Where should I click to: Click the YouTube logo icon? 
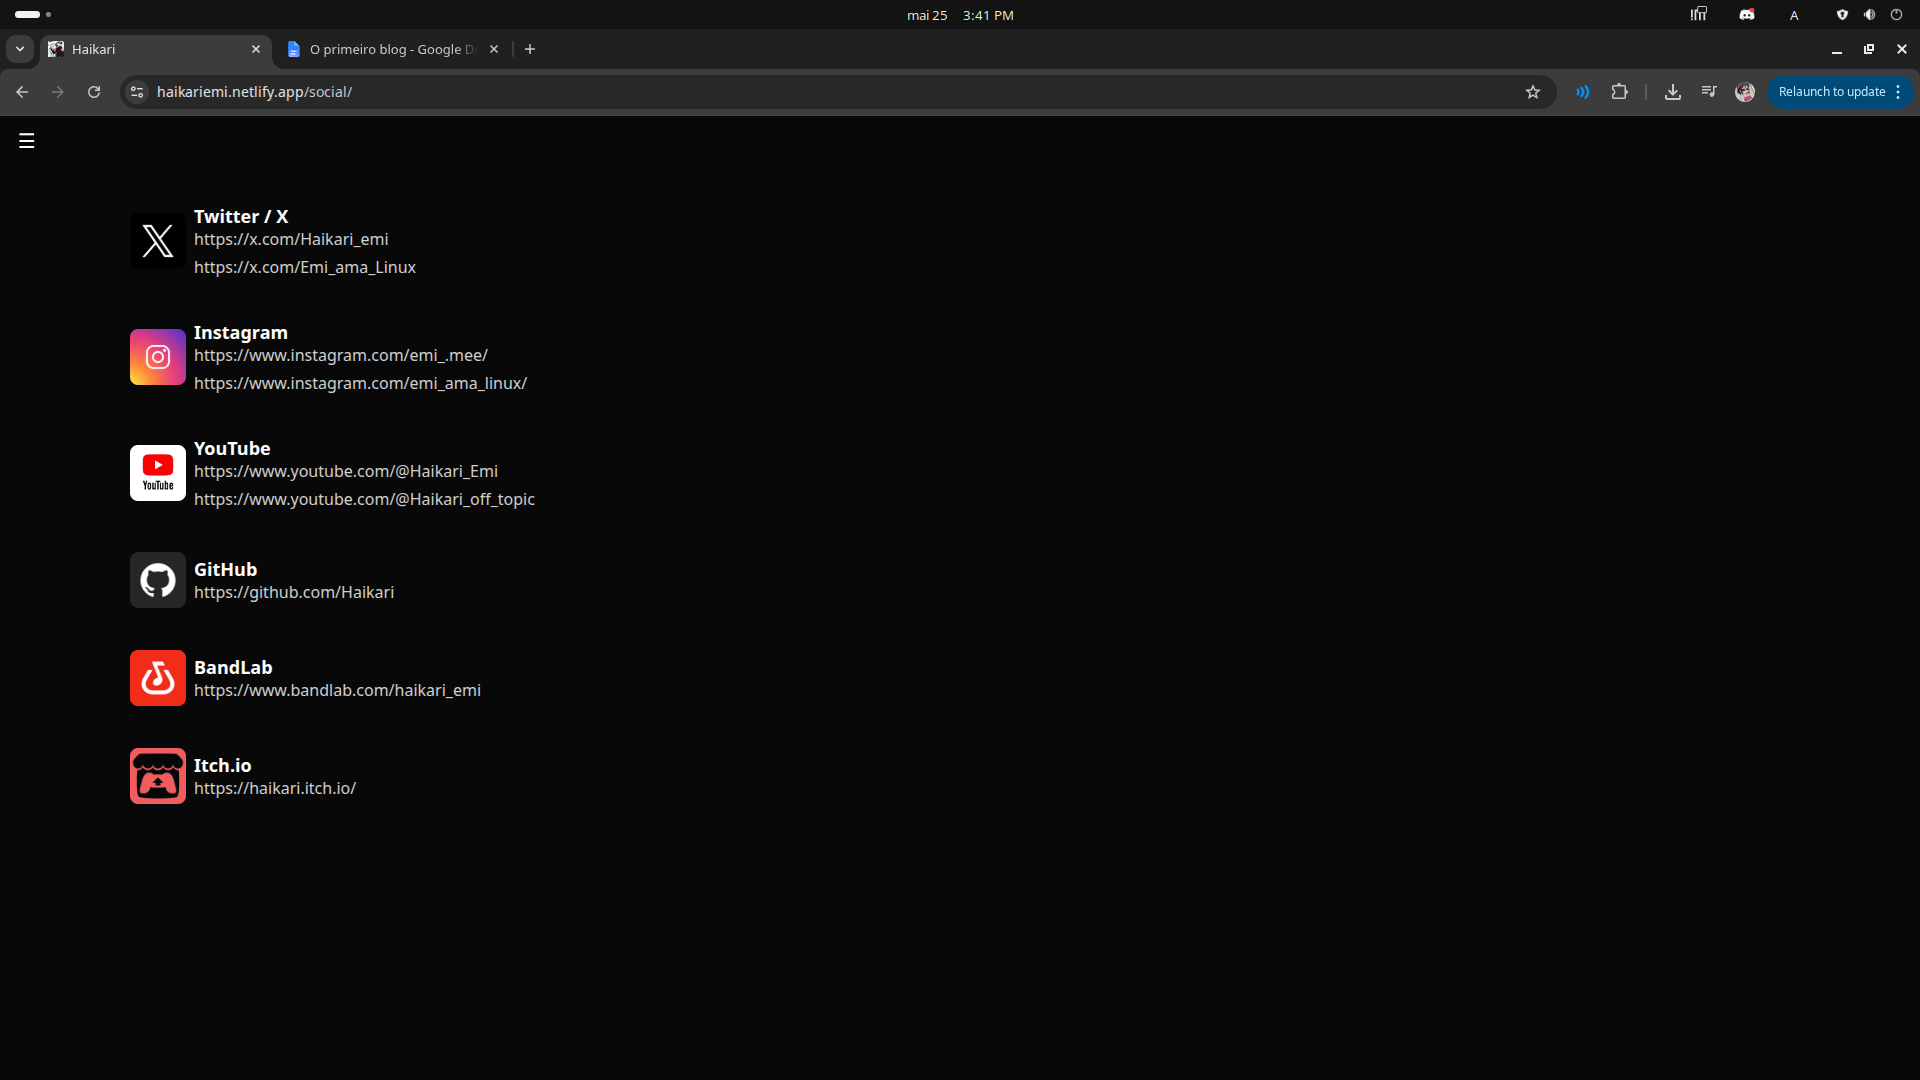[x=158, y=473]
